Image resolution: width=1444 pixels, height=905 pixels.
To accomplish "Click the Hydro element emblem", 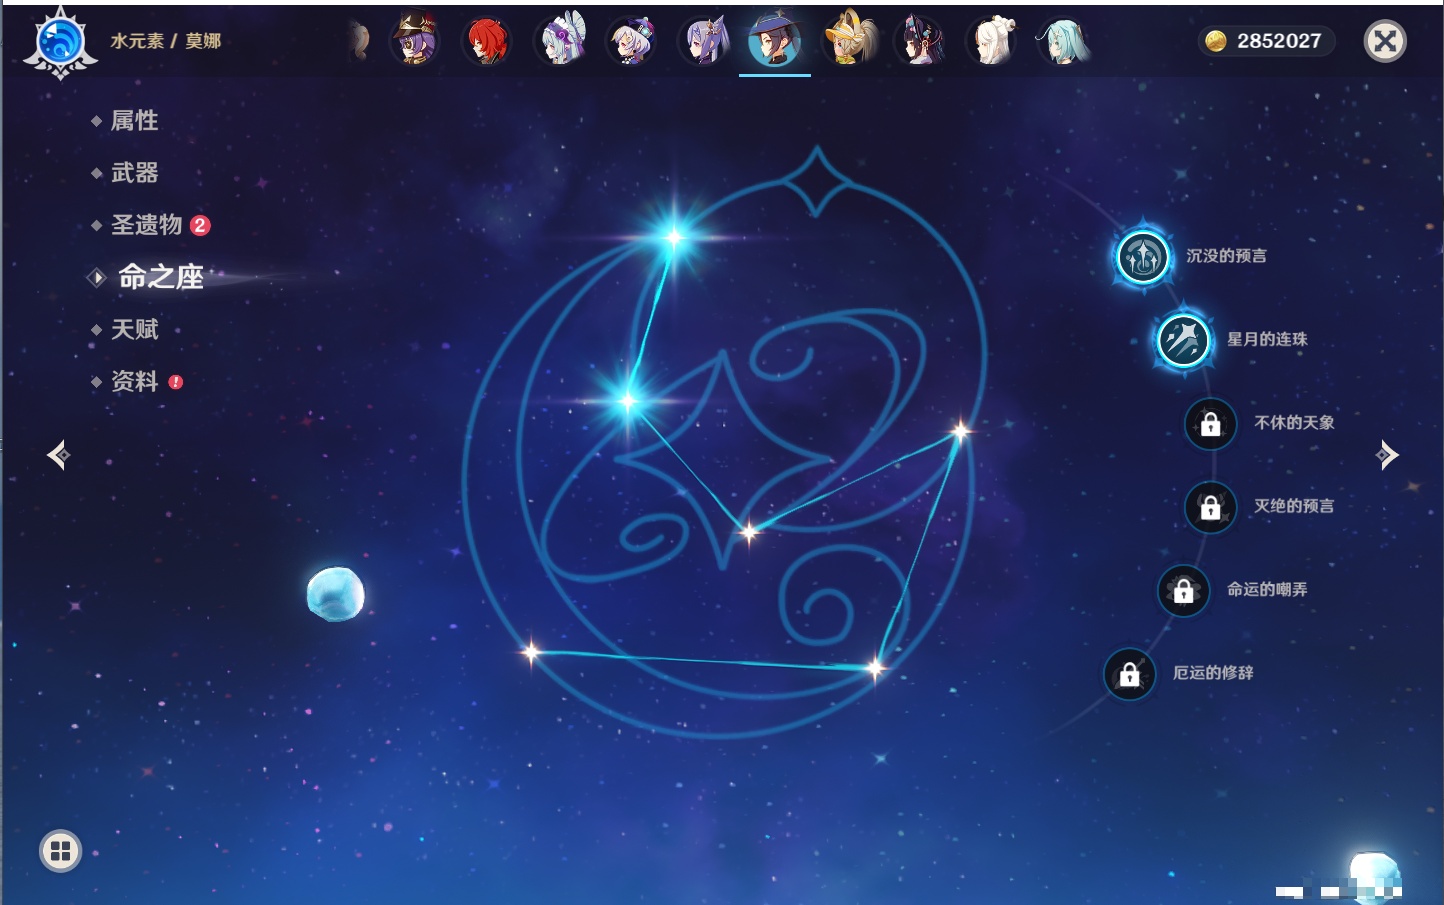I will [x=60, y=43].
